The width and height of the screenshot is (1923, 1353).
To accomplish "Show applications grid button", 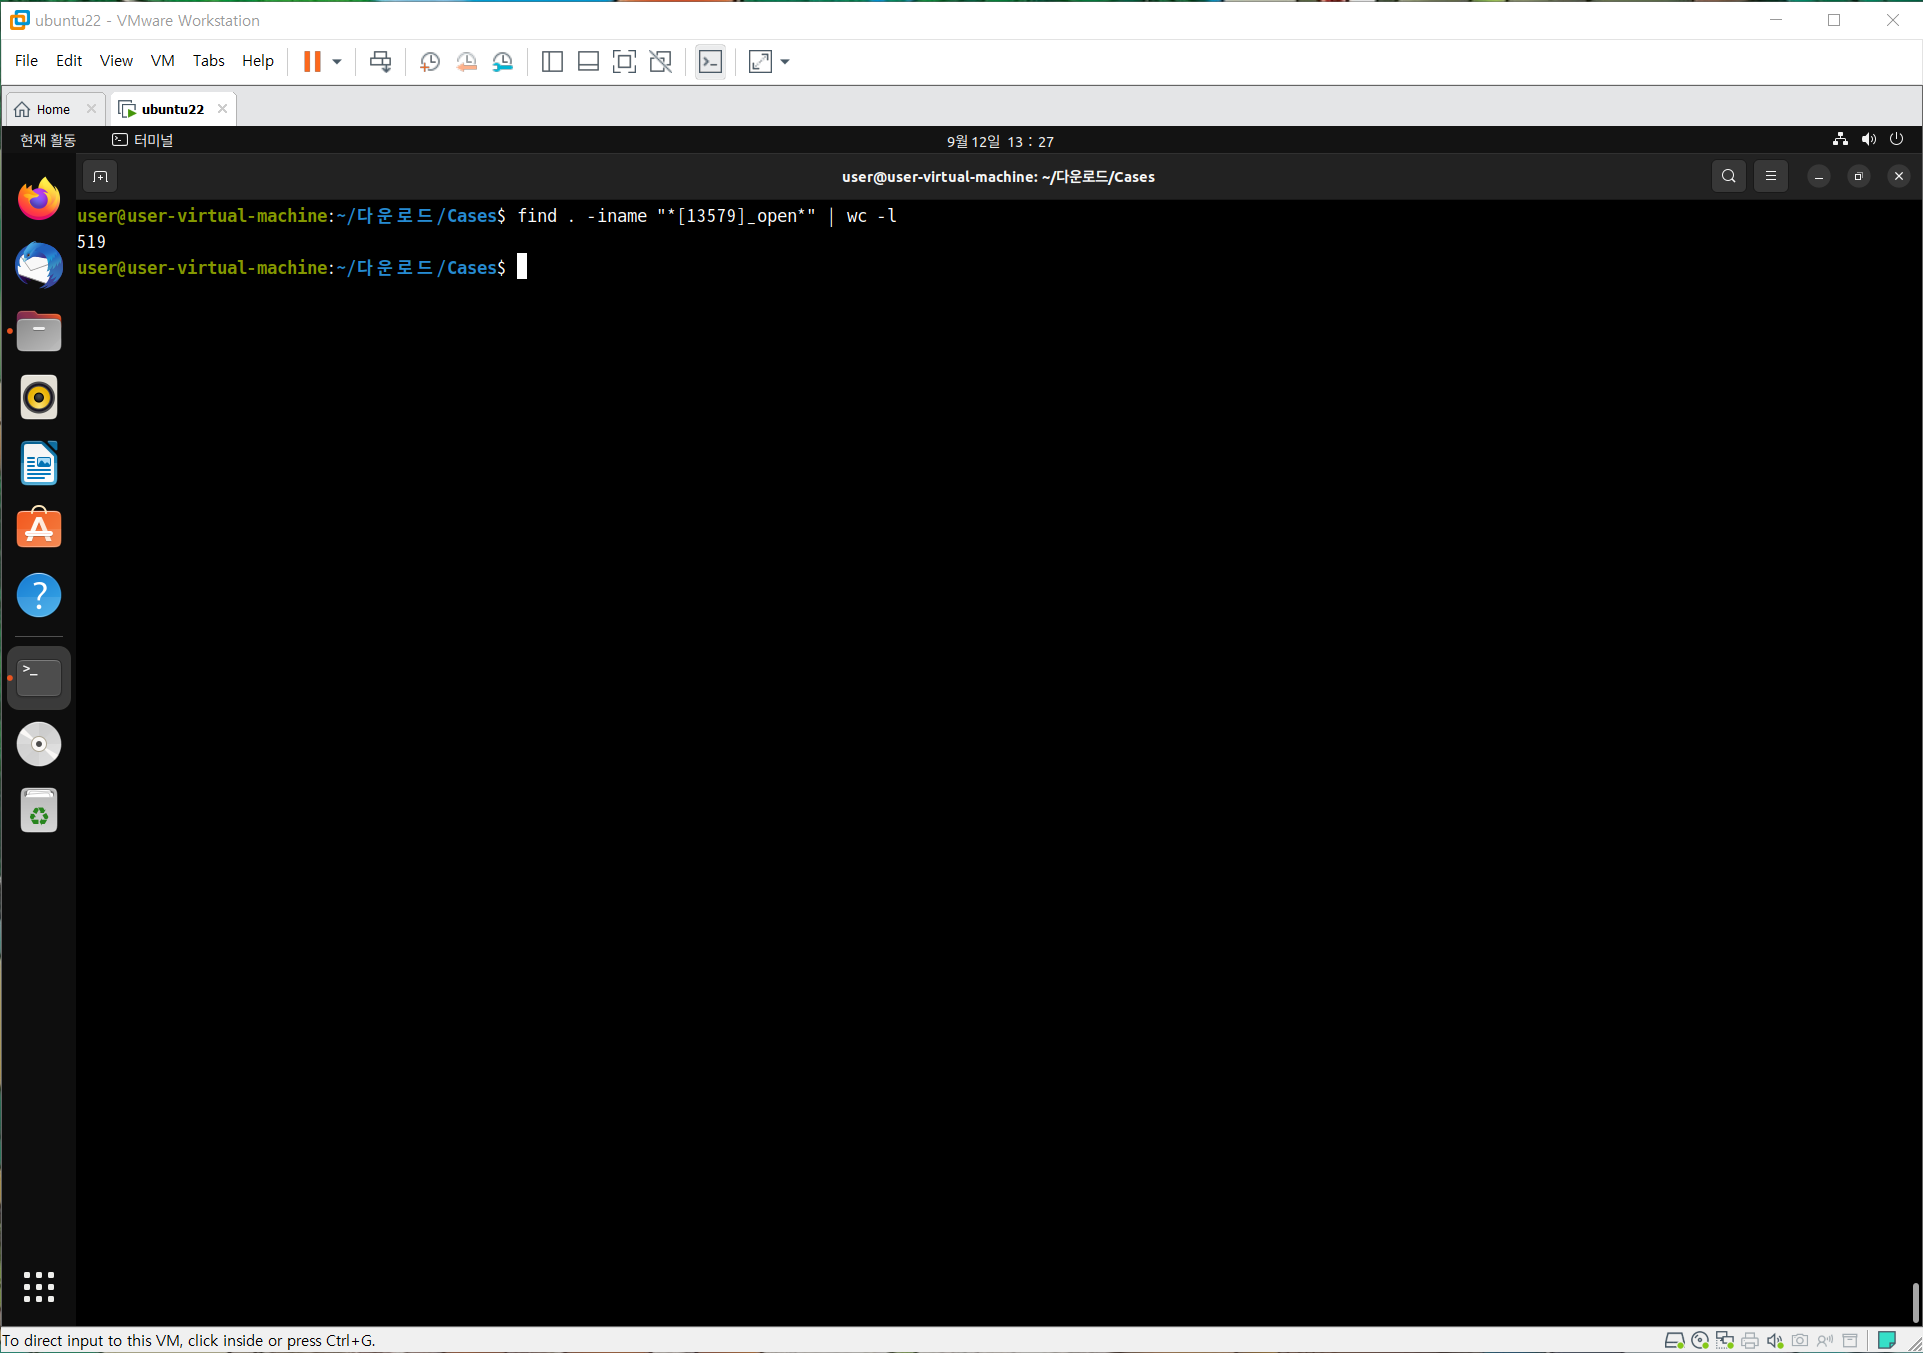I will point(39,1286).
